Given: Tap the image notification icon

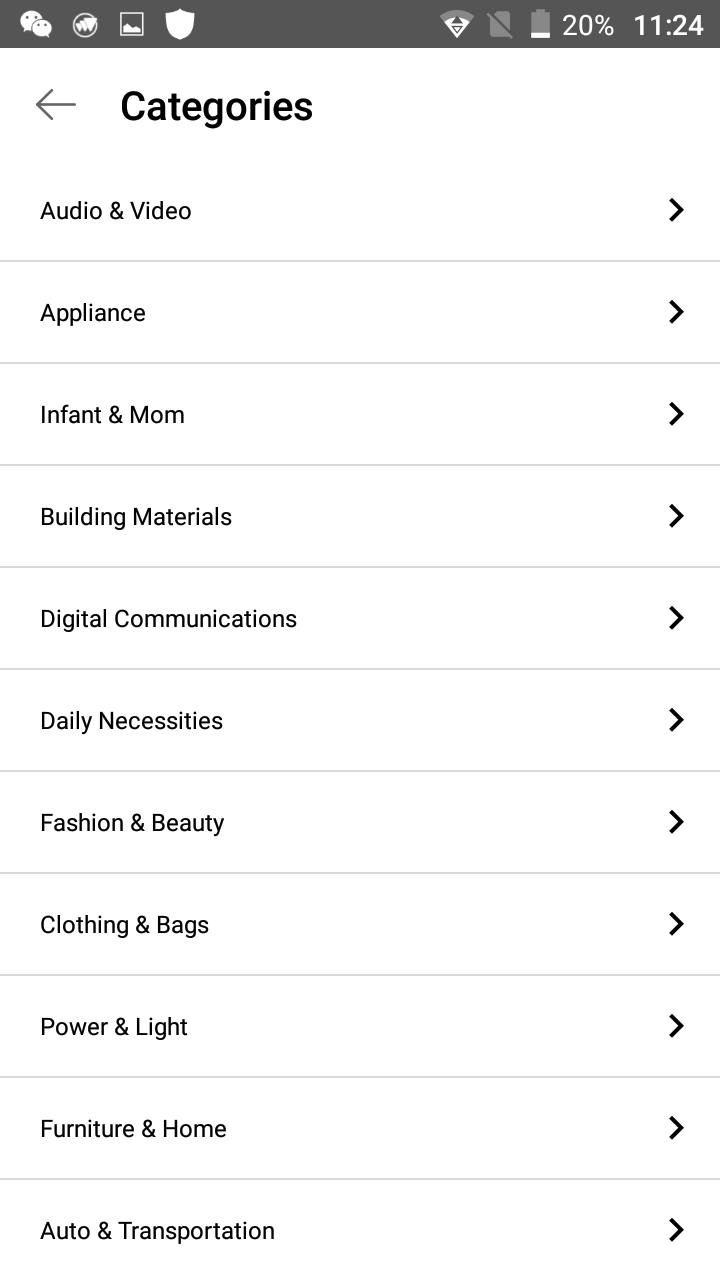Looking at the screenshot, I should point(132,25).
